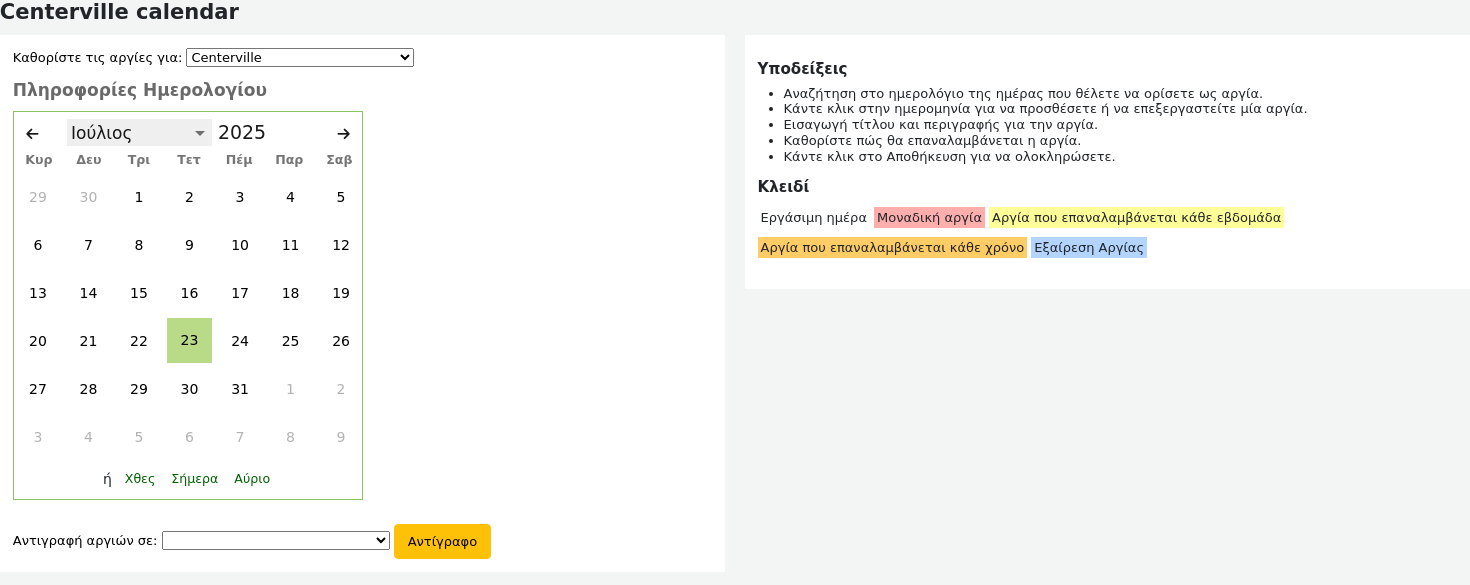This screenshot has width=1470, height=585.
Task: Open the Ιούλιος month dropdown
Action: [x=139, y=133]
